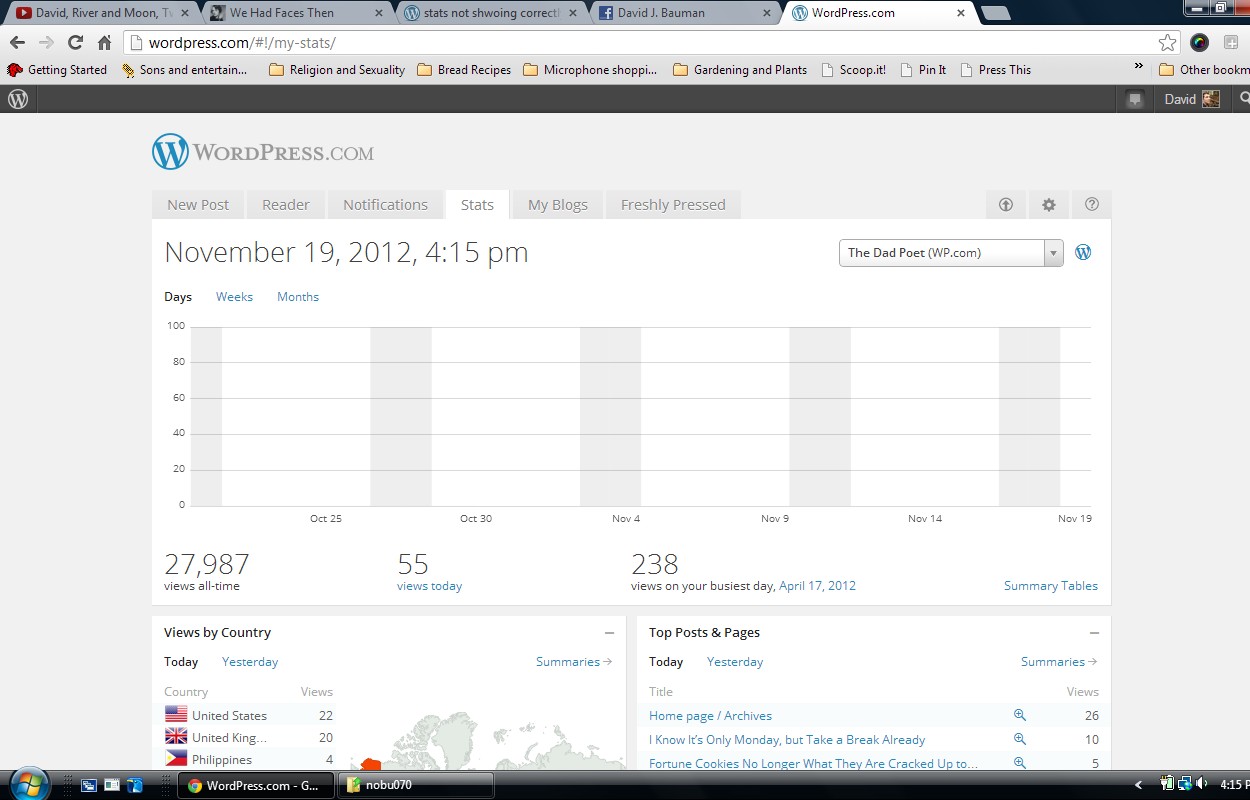Click the Pin It bookmarklet
The height and width of the screenshot is (800, 1250).
[x=923, y=70]
